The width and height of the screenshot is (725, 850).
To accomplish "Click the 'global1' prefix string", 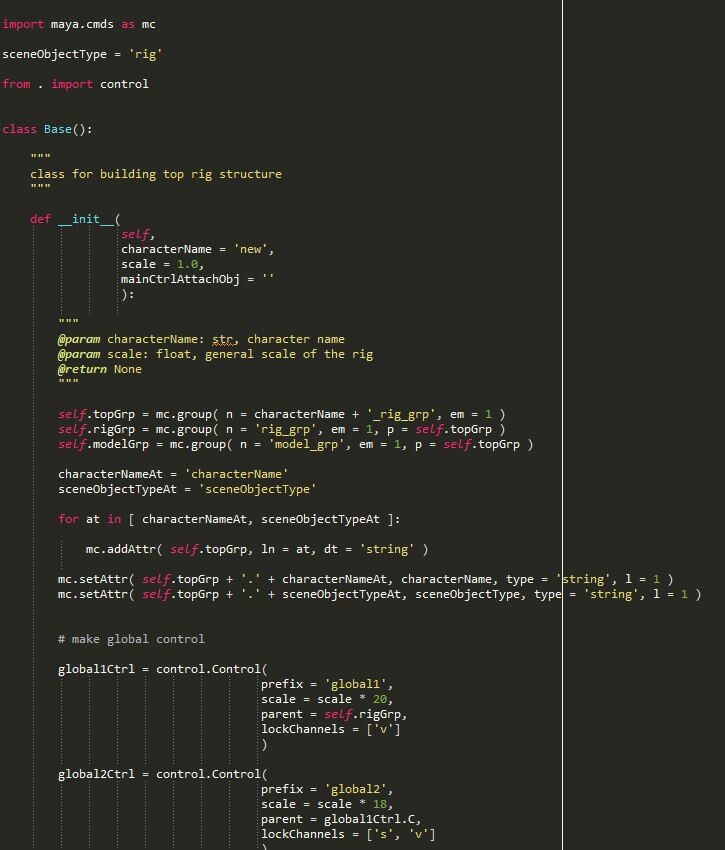I will tap(355, 684).
